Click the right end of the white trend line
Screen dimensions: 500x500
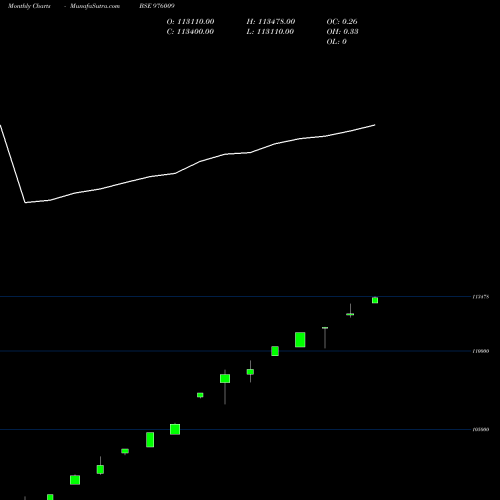(375, 125)
